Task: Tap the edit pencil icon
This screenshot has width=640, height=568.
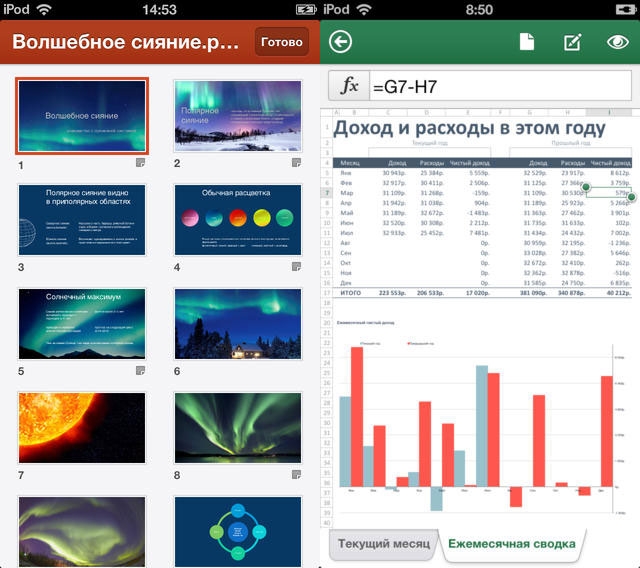Action: click(573, 42)
